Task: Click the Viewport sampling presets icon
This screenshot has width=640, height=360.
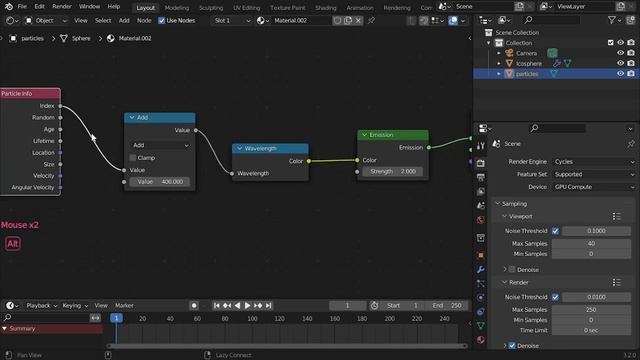Action: click(x=616, y=216)
